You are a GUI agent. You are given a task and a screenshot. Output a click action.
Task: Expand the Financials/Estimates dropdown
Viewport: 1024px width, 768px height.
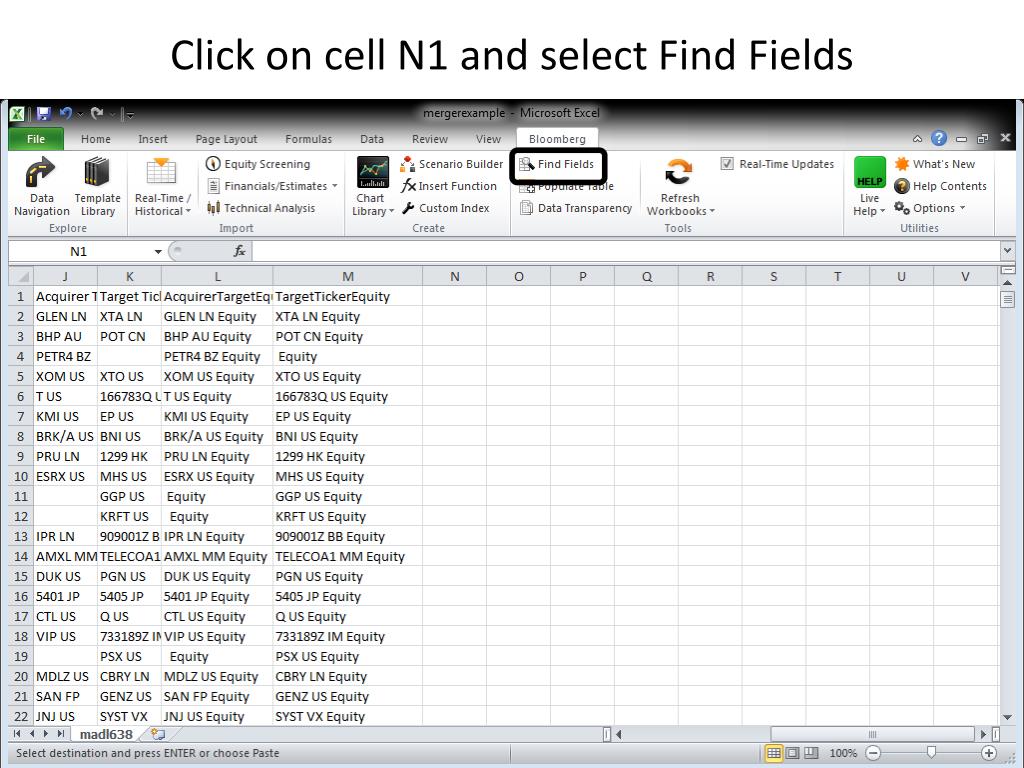(x=334, y=186)
